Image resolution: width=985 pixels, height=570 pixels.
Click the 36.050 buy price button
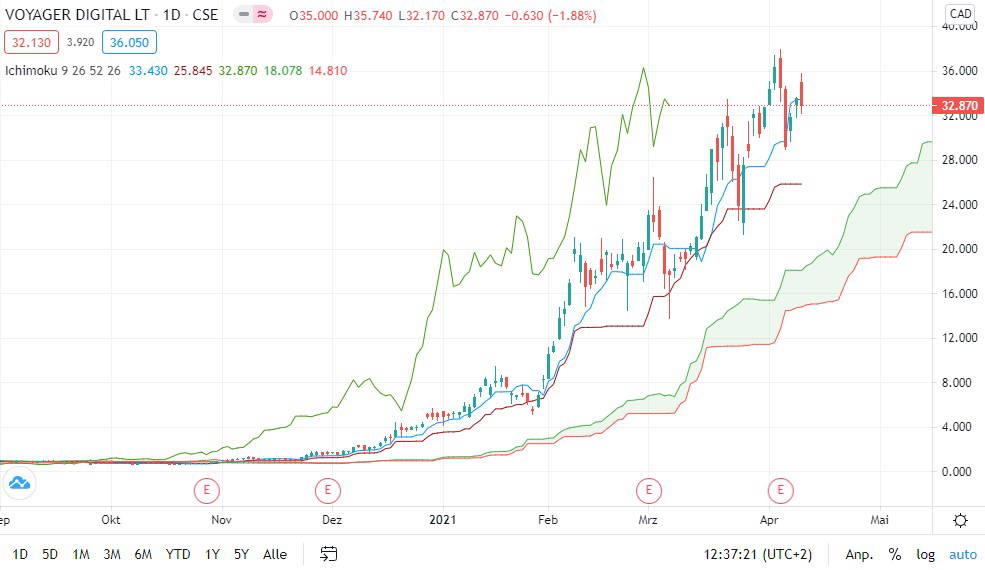coord(129,43)
